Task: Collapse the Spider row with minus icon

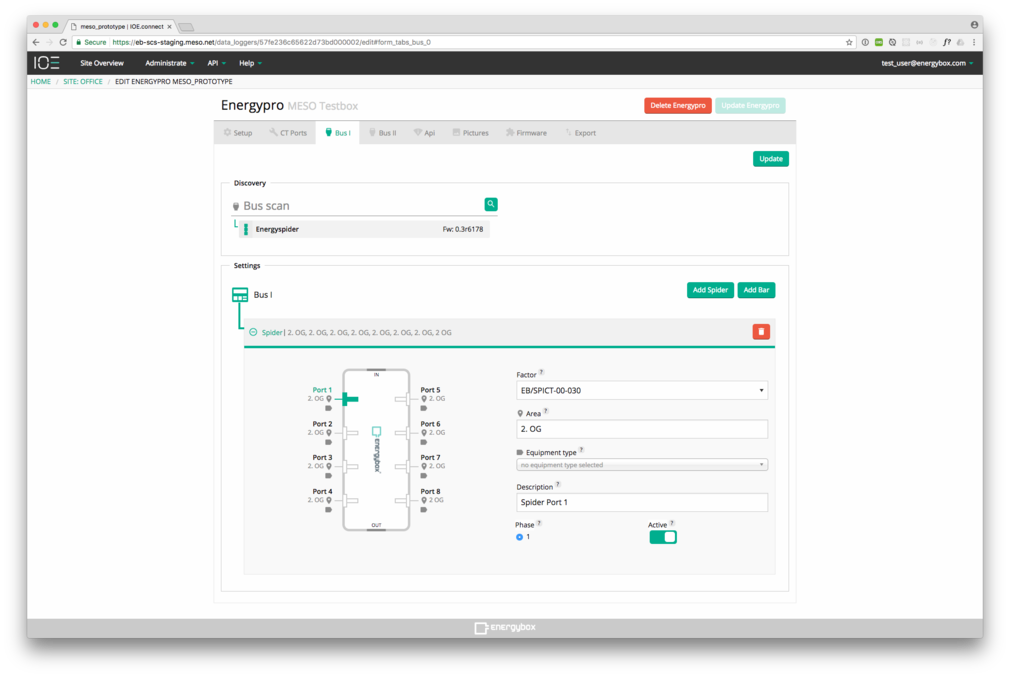Action: pos(253,332)
